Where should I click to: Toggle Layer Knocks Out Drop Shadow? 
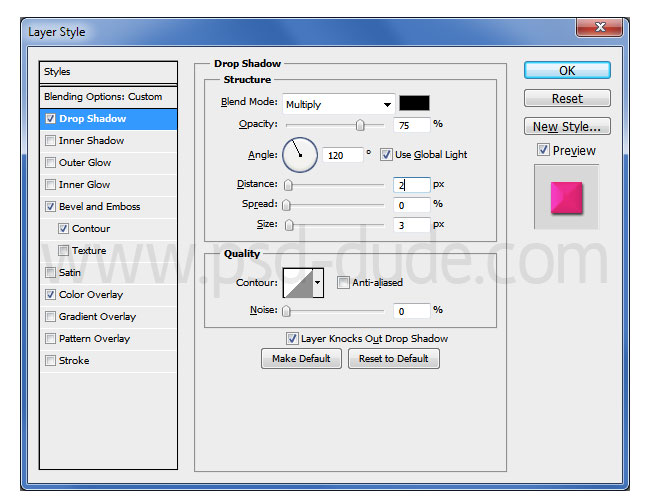[292, 339]
